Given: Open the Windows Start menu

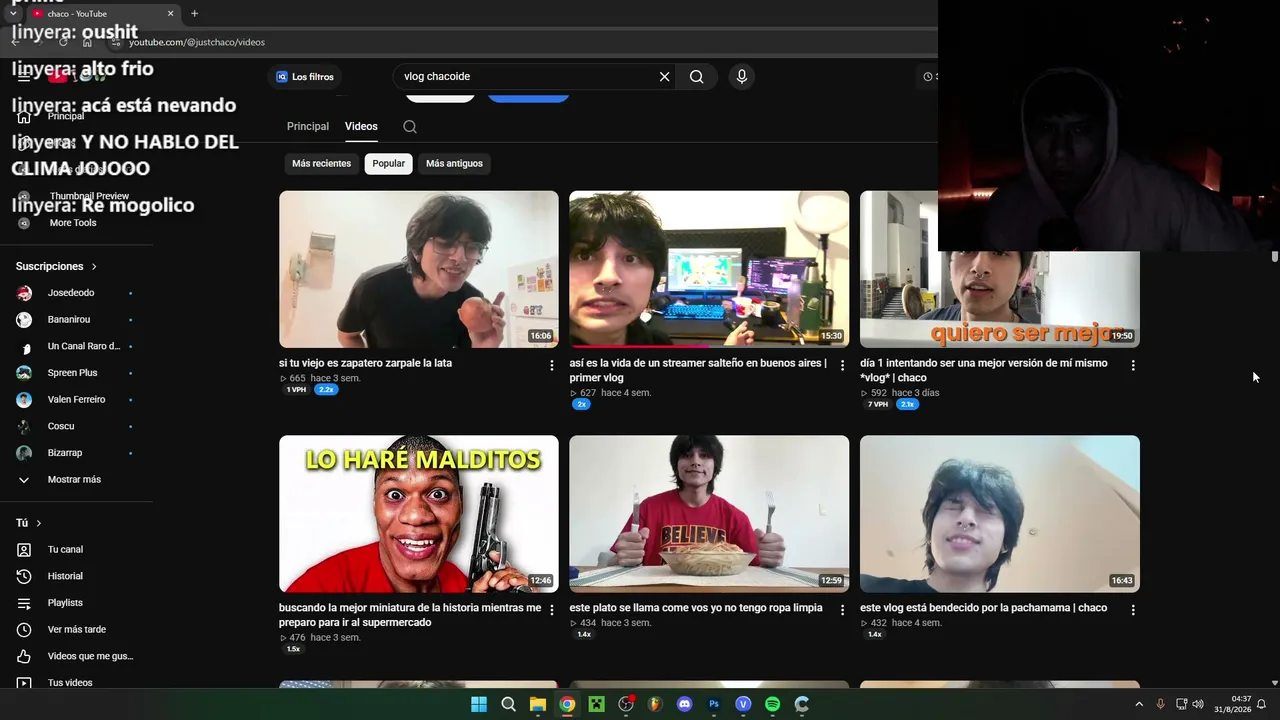Looking at the screenshot, I should [479, 704].
